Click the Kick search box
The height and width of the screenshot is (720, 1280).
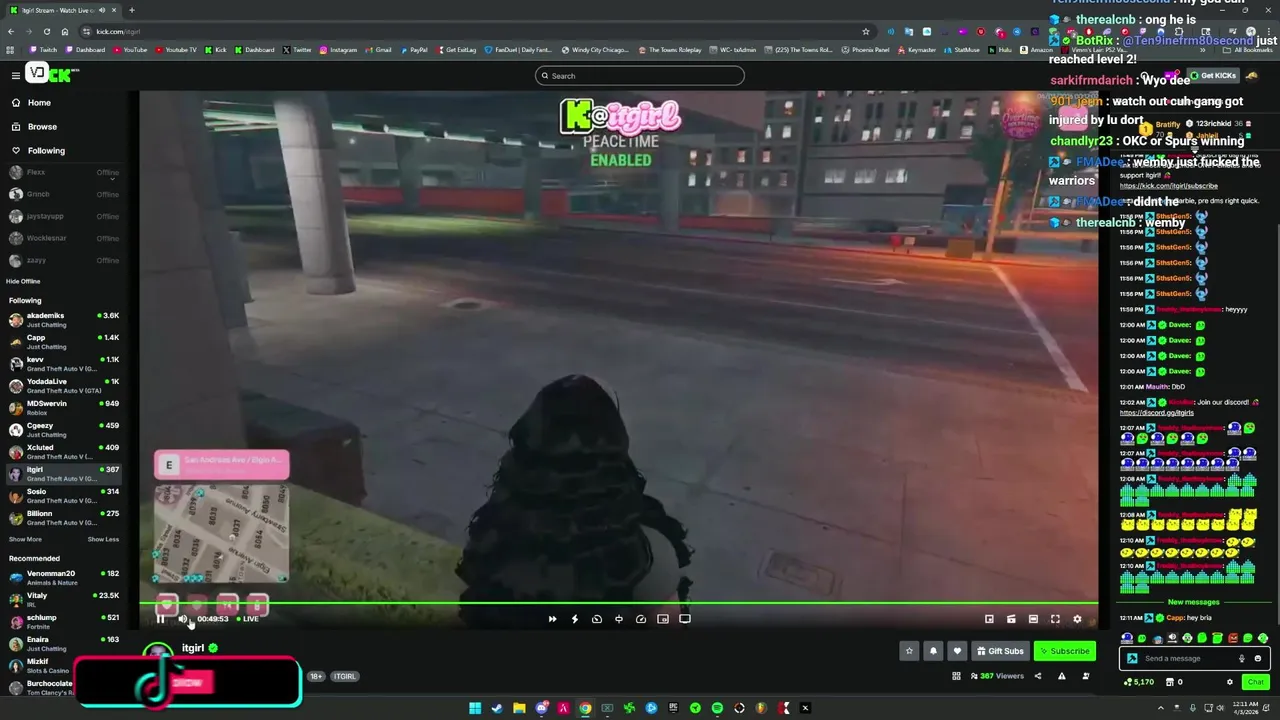click(640, 76)
